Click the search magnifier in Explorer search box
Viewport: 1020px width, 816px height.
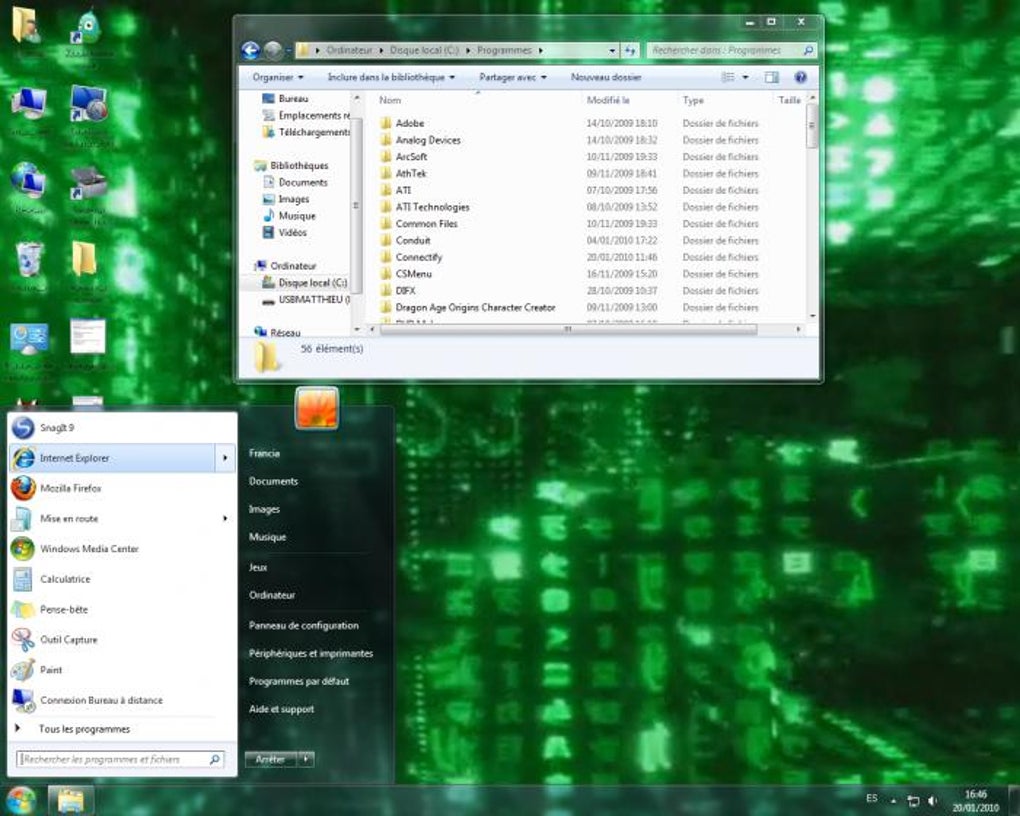point(808,50)
